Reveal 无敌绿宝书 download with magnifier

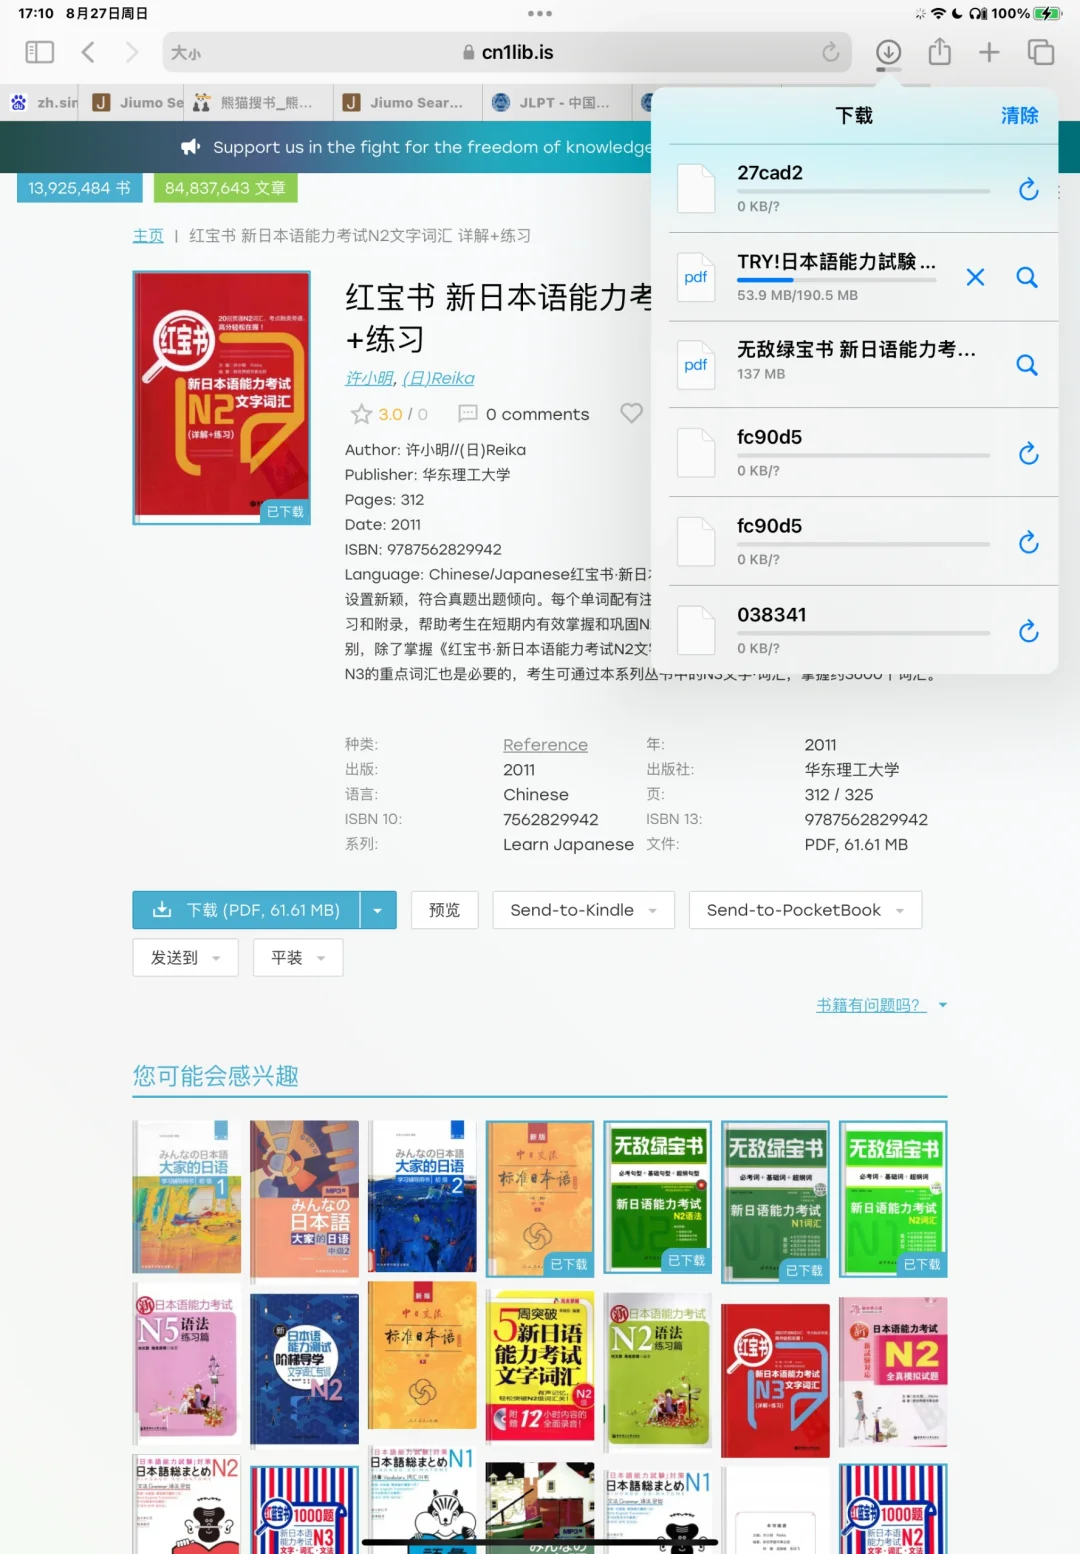coord(1027,365)
